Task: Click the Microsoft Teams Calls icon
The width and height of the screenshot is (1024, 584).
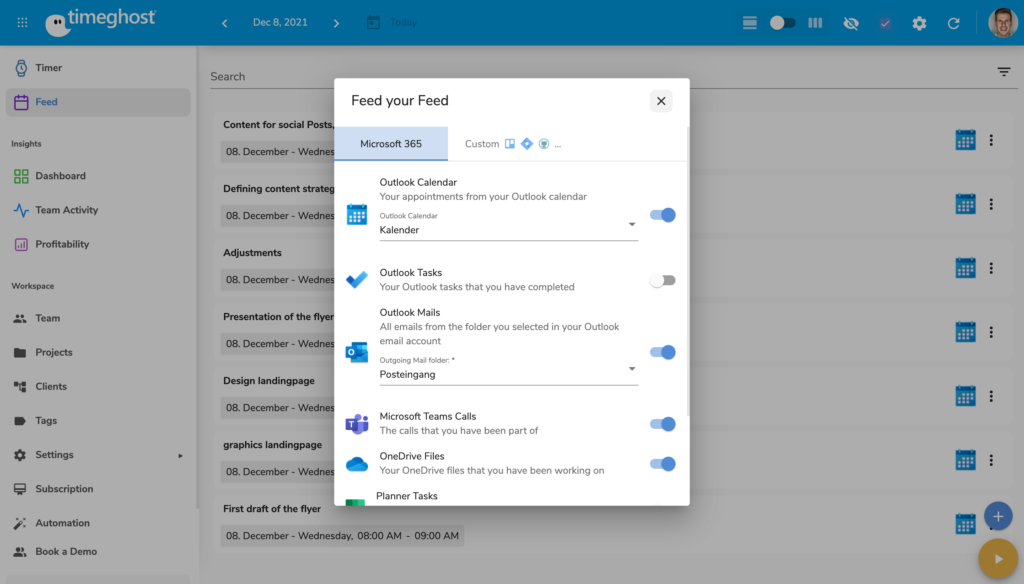Action: [356, 424]
